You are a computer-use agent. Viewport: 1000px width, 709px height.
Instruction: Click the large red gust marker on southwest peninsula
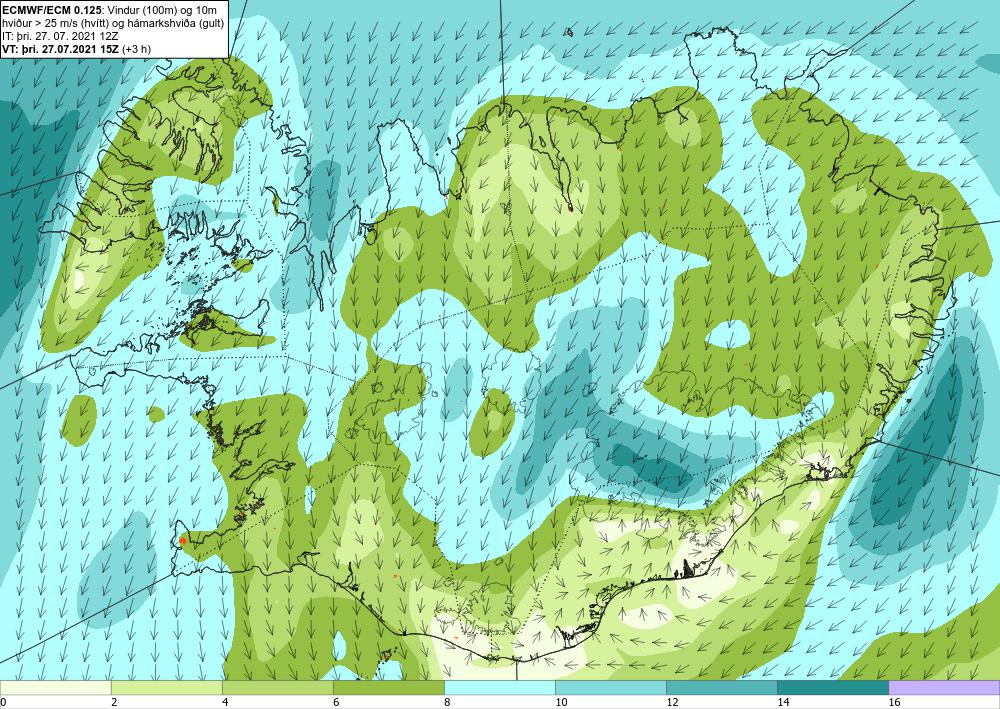pyautogui.click(x=183, y=540)
